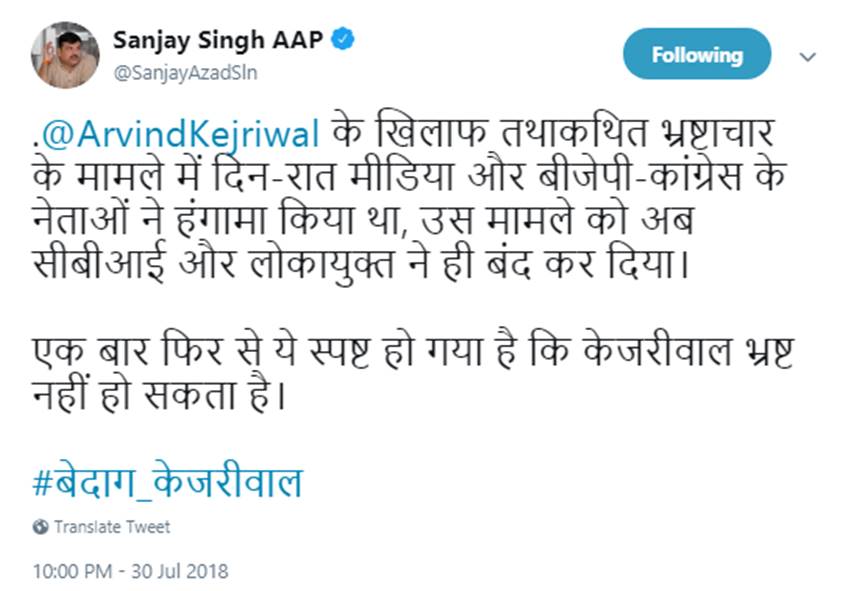Expand the tweet options chevron menu
The width and height of the screenshot is (850, 591).
point(807,57)
